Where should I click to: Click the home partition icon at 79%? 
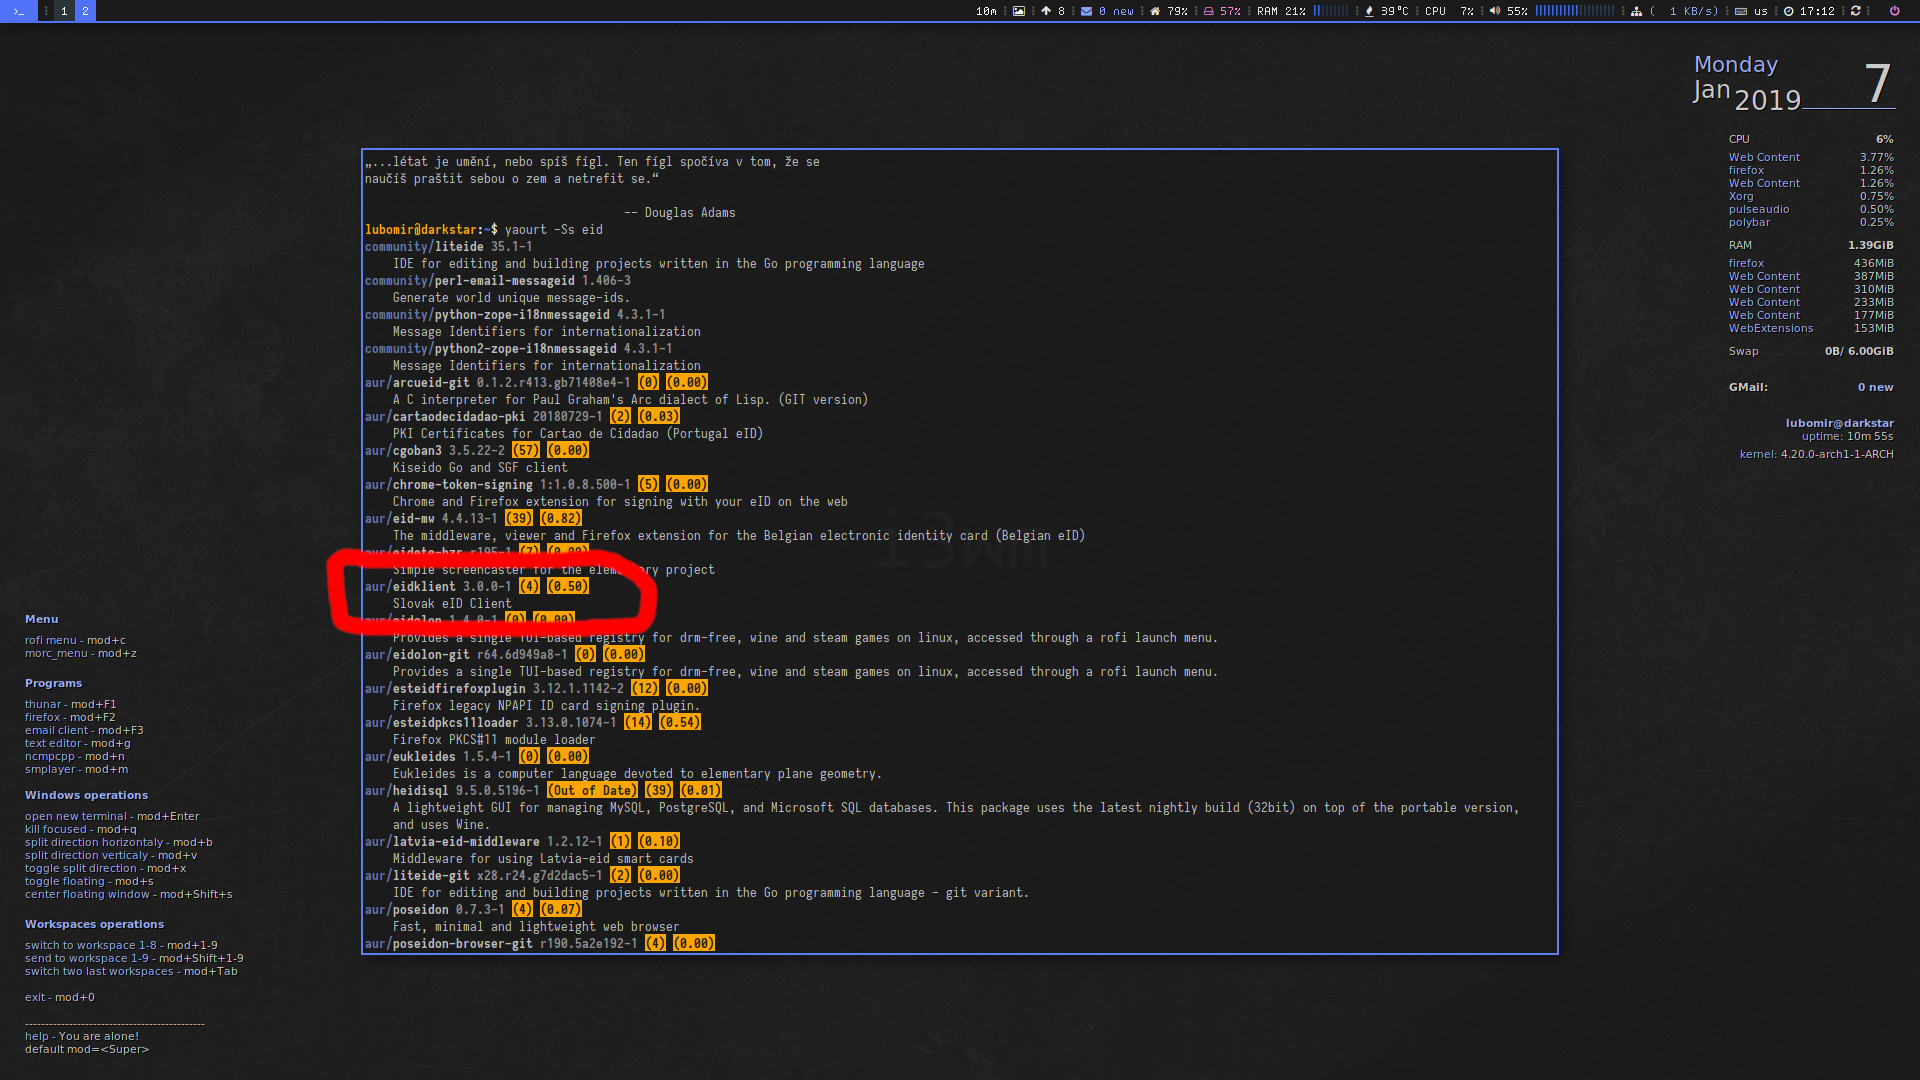click(x=1155, y=11)
